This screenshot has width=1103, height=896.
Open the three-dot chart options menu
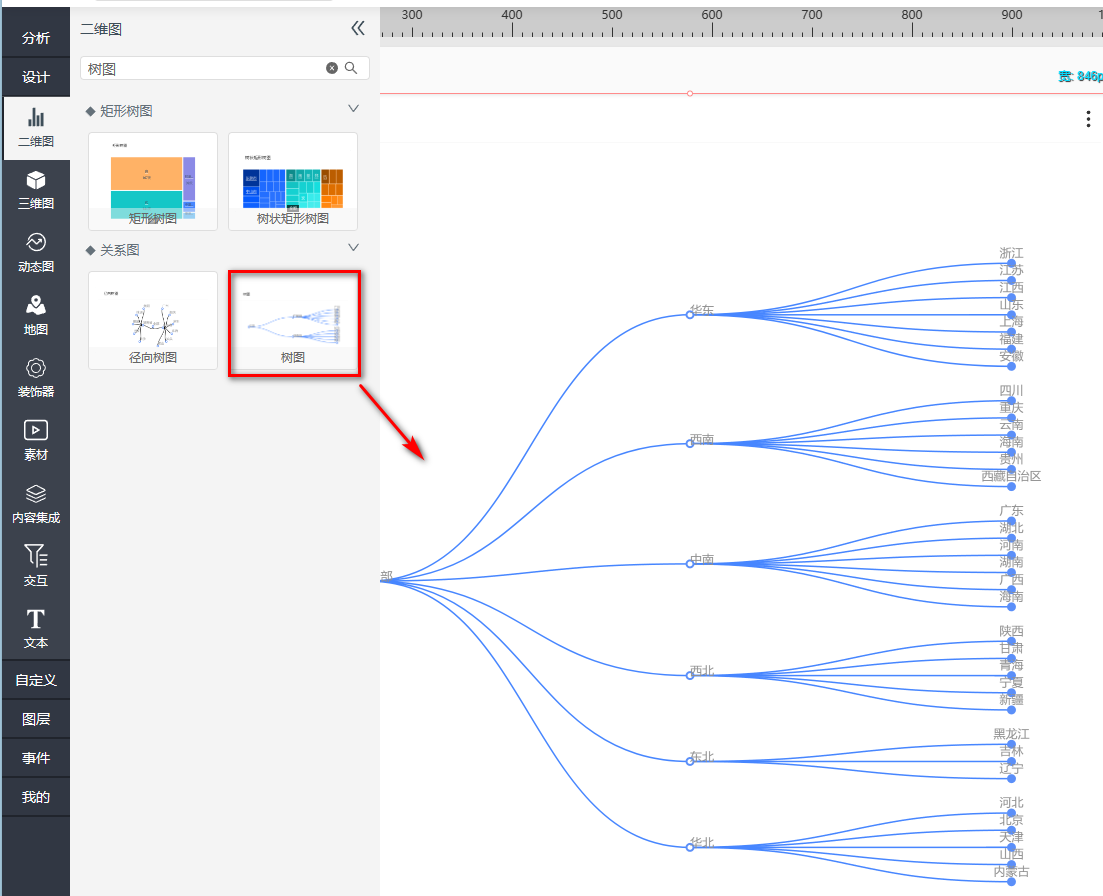click(1088, 119)
